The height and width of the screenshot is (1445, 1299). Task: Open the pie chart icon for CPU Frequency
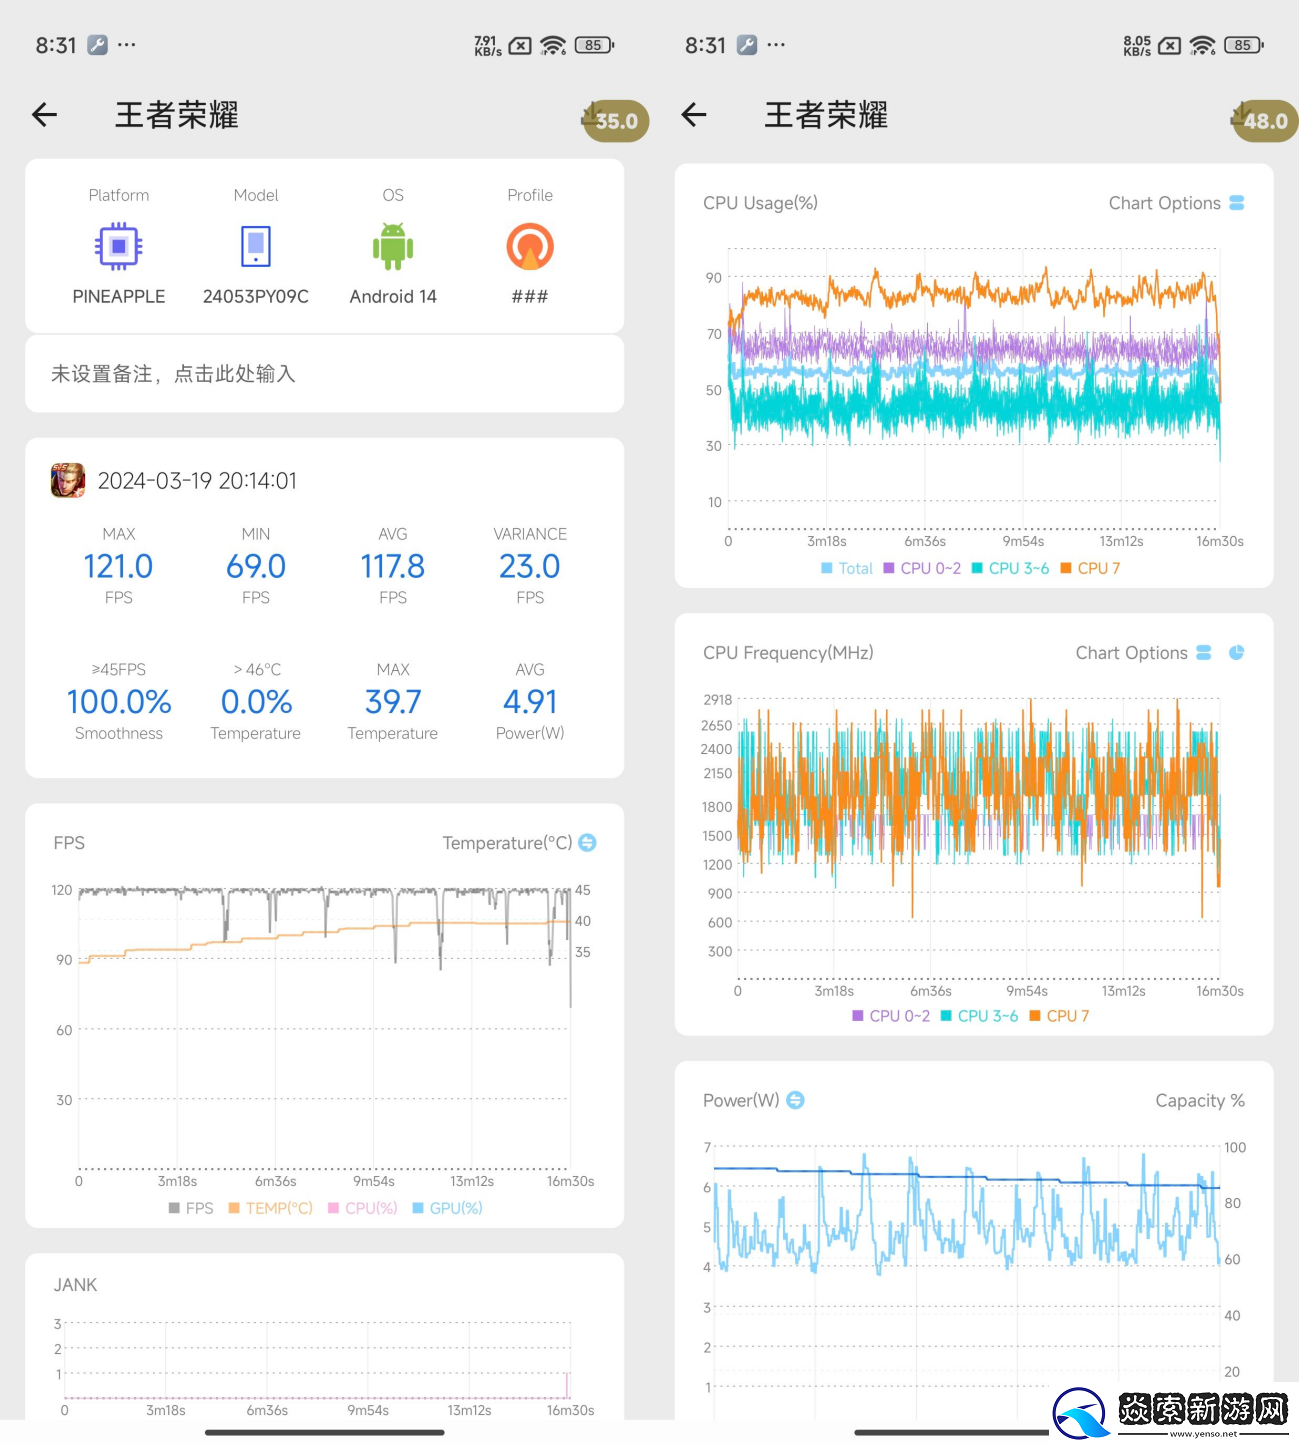coord(1236,653)
